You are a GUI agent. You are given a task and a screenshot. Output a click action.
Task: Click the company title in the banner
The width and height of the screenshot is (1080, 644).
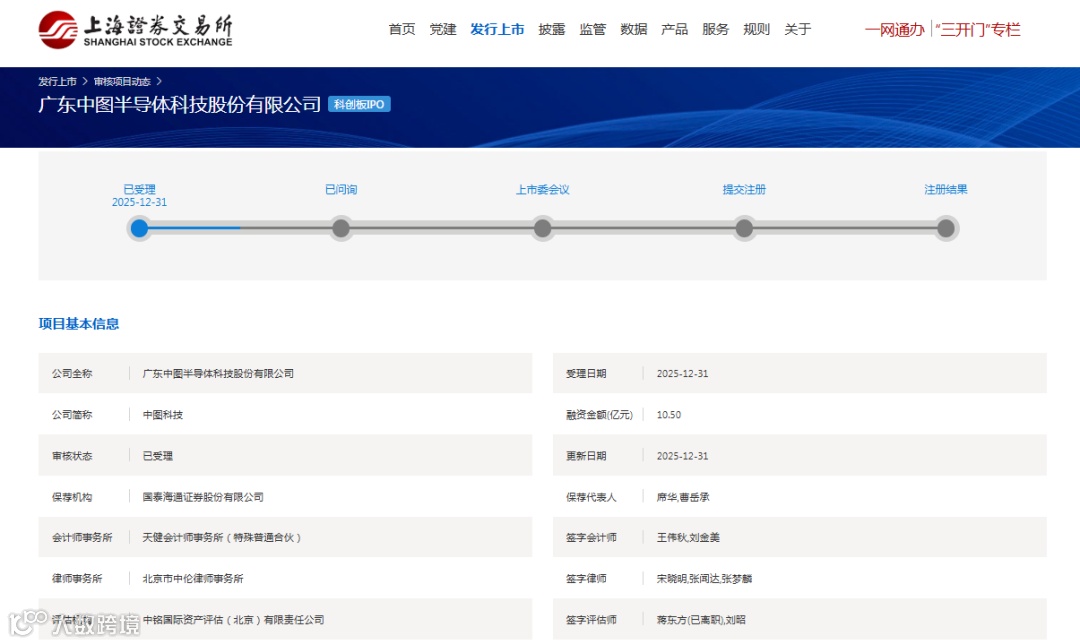[x=180, y=104]
